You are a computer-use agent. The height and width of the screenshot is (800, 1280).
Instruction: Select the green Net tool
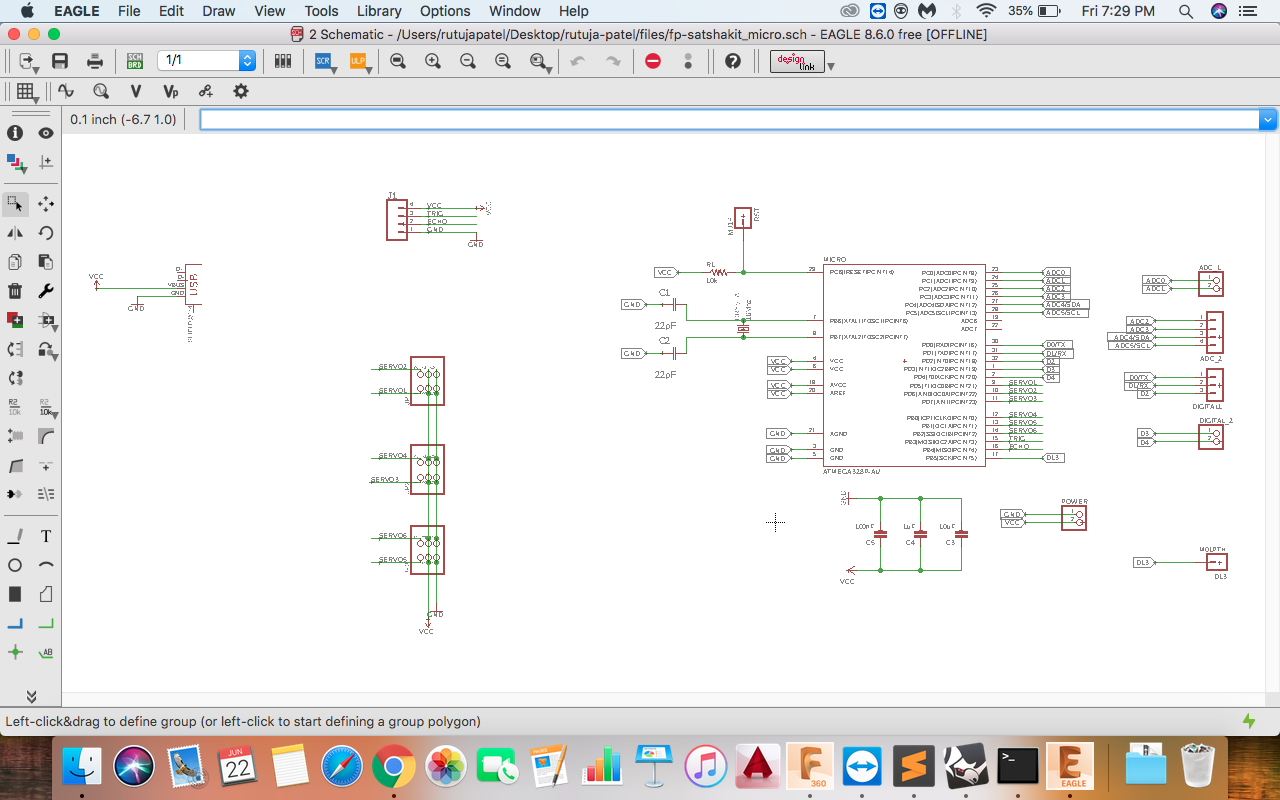coord(46,623)
